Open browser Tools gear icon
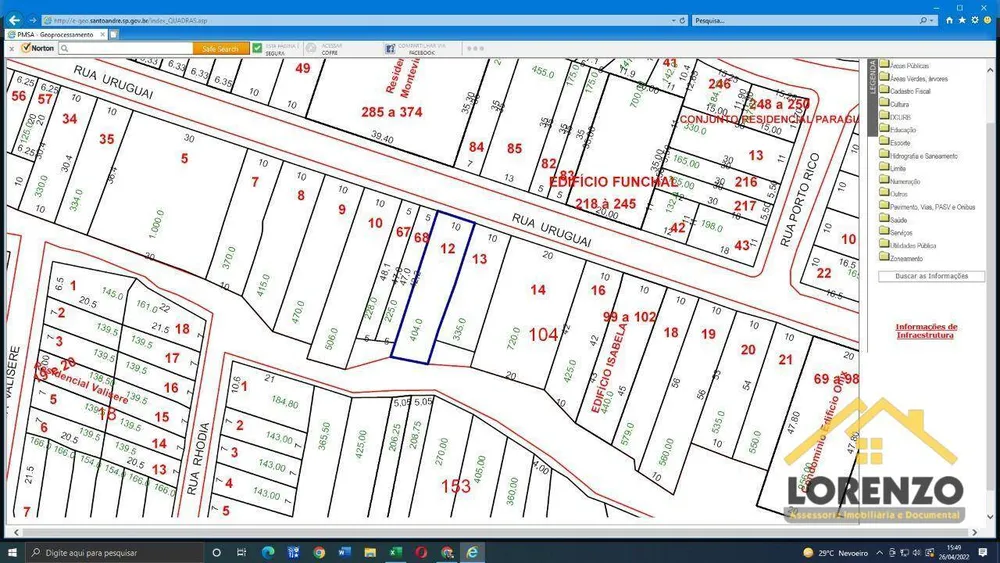Viewport: 1000px width, 563px height. click(974, 20)
